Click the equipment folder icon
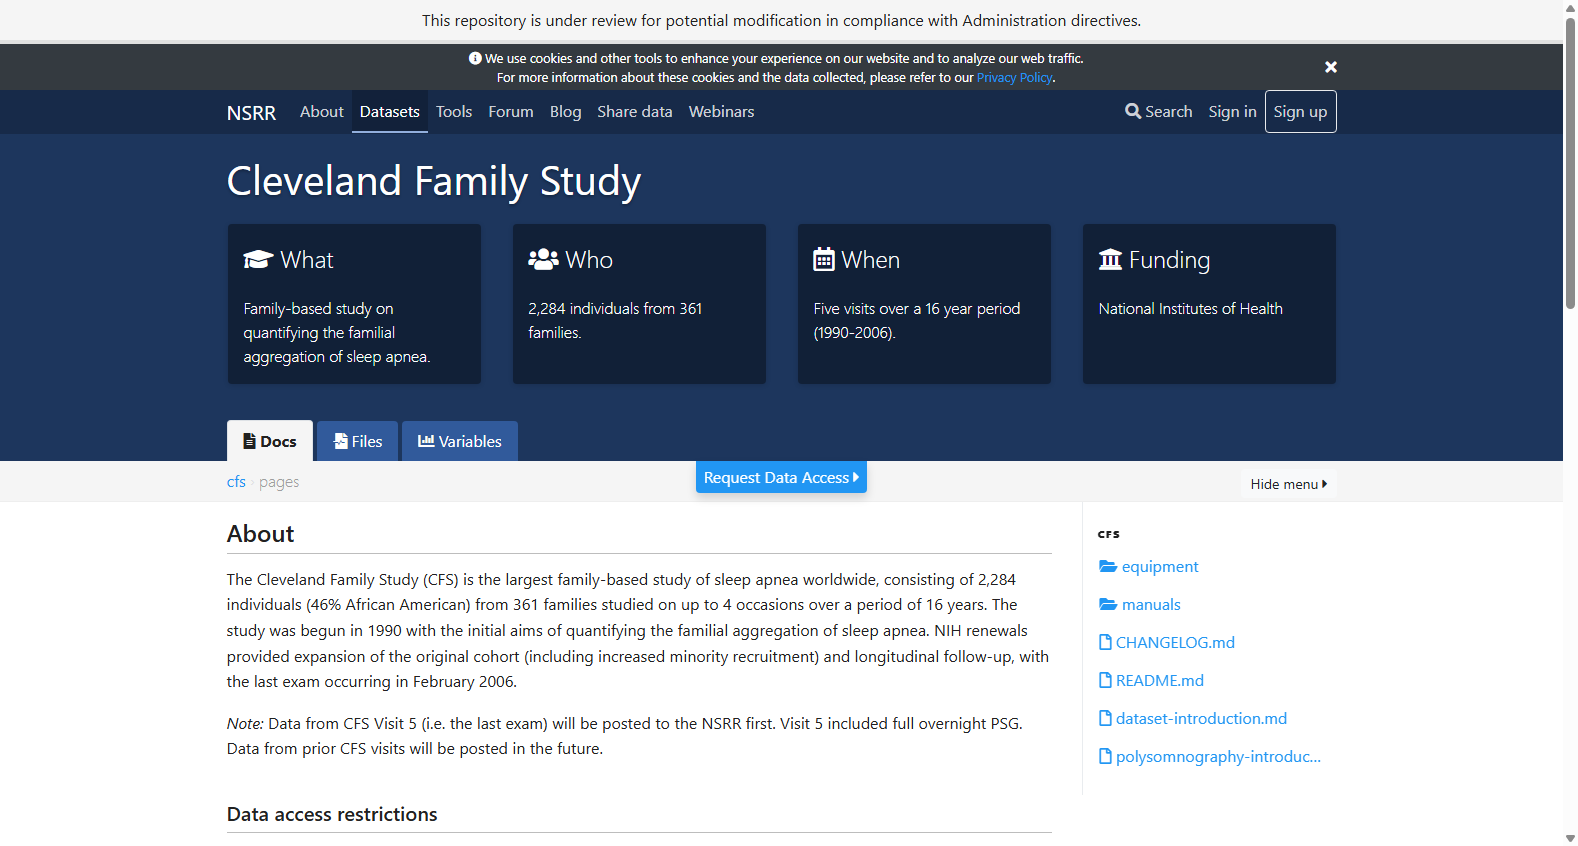 [x=1108, y=566]
